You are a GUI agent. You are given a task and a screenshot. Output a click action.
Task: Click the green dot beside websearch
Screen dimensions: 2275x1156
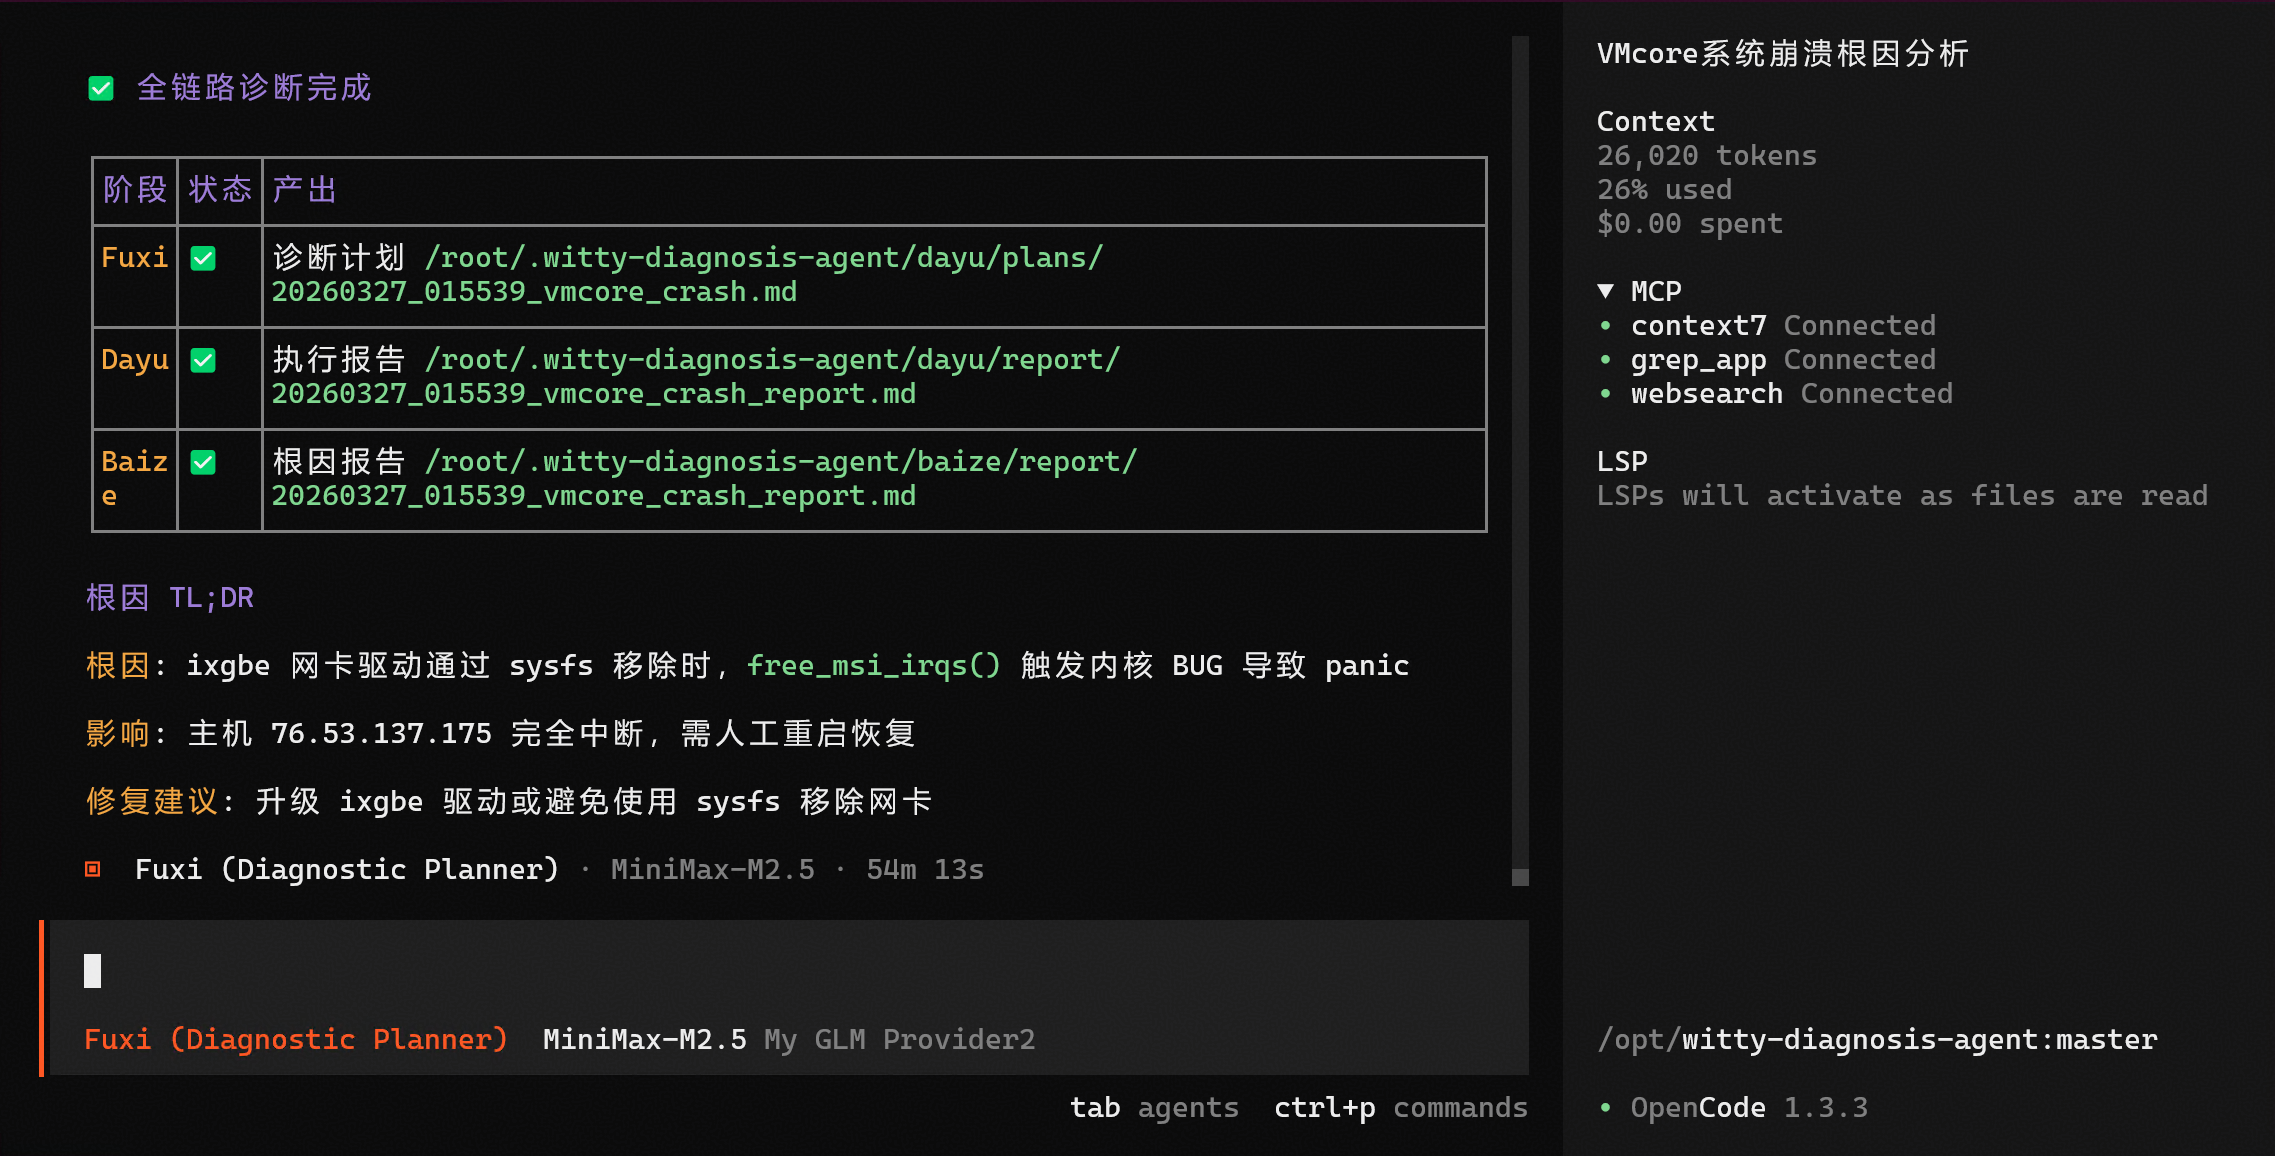pos(1605,394)
